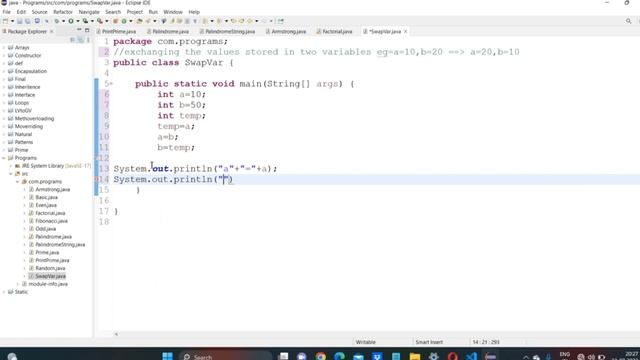Click the Coverage launch toolbar icon
This screenshot has width=640, height=360.
[x=85, y=21]
